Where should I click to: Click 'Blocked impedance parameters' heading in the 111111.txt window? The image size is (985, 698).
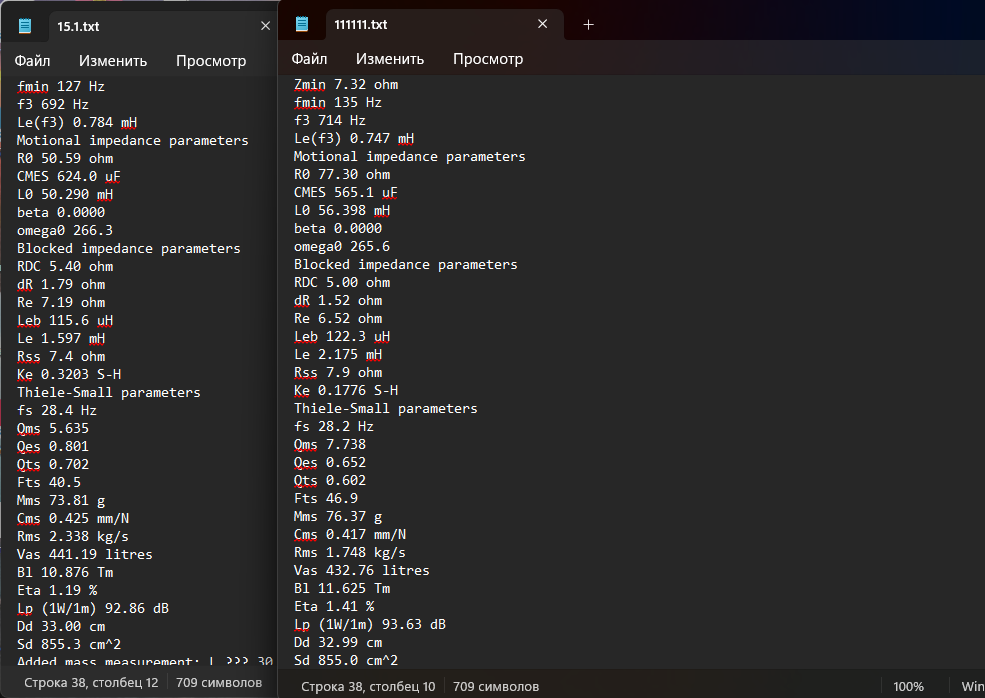406,264
